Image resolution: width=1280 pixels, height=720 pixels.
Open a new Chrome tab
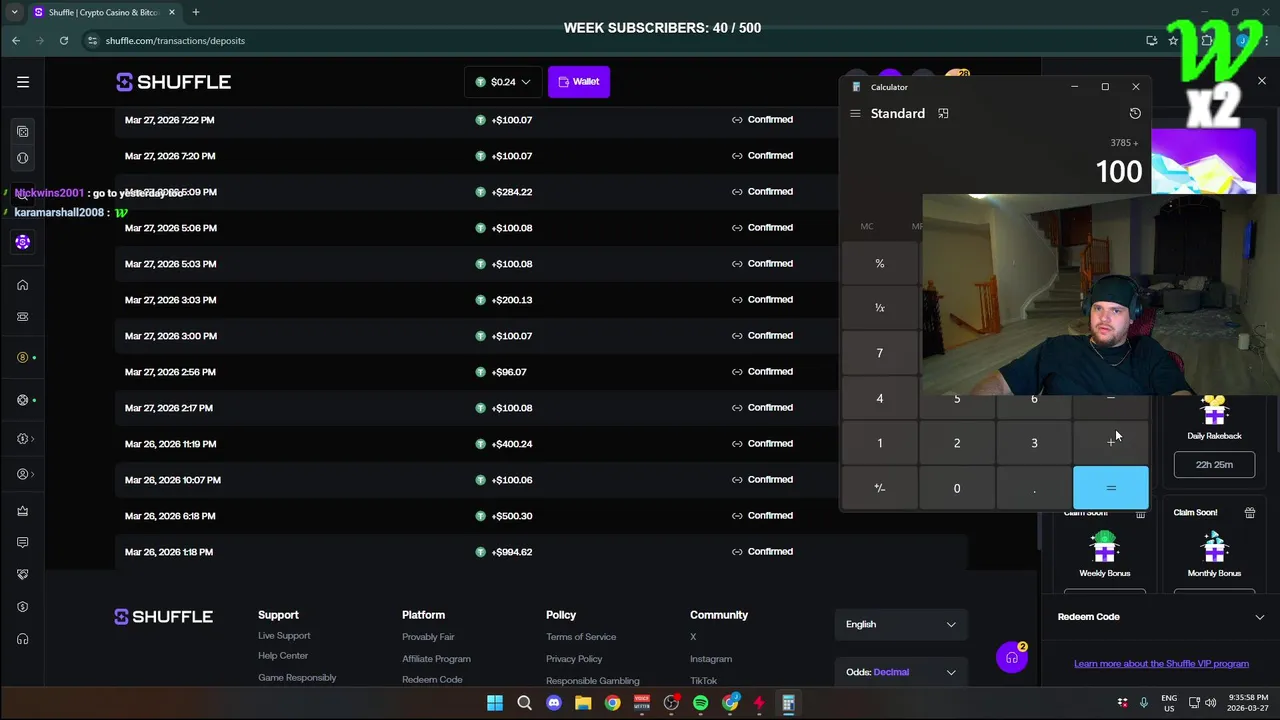coord(196,12)
